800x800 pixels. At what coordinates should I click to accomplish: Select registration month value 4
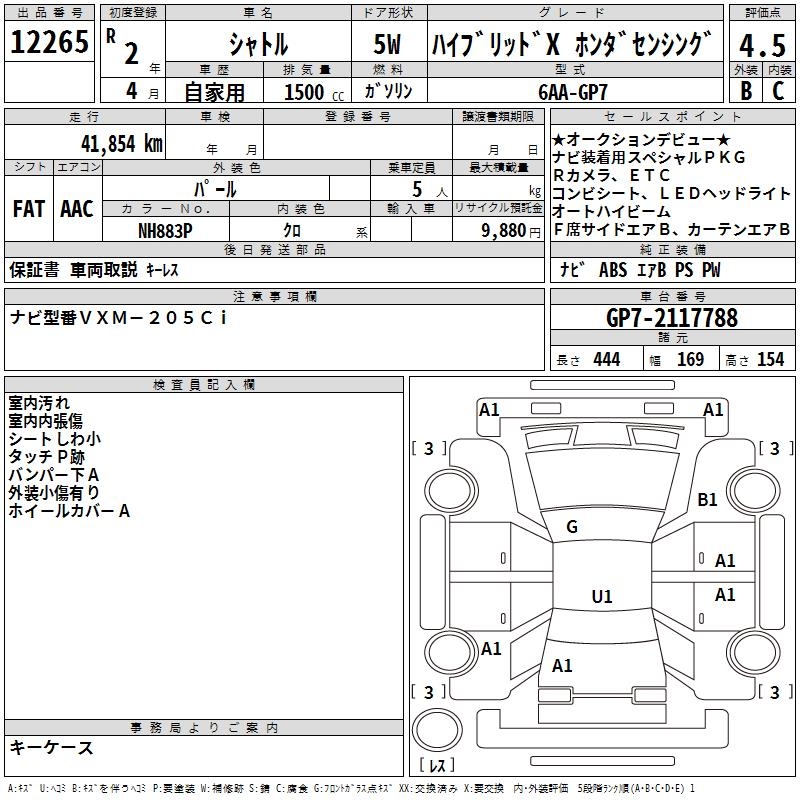pos(132,91)
